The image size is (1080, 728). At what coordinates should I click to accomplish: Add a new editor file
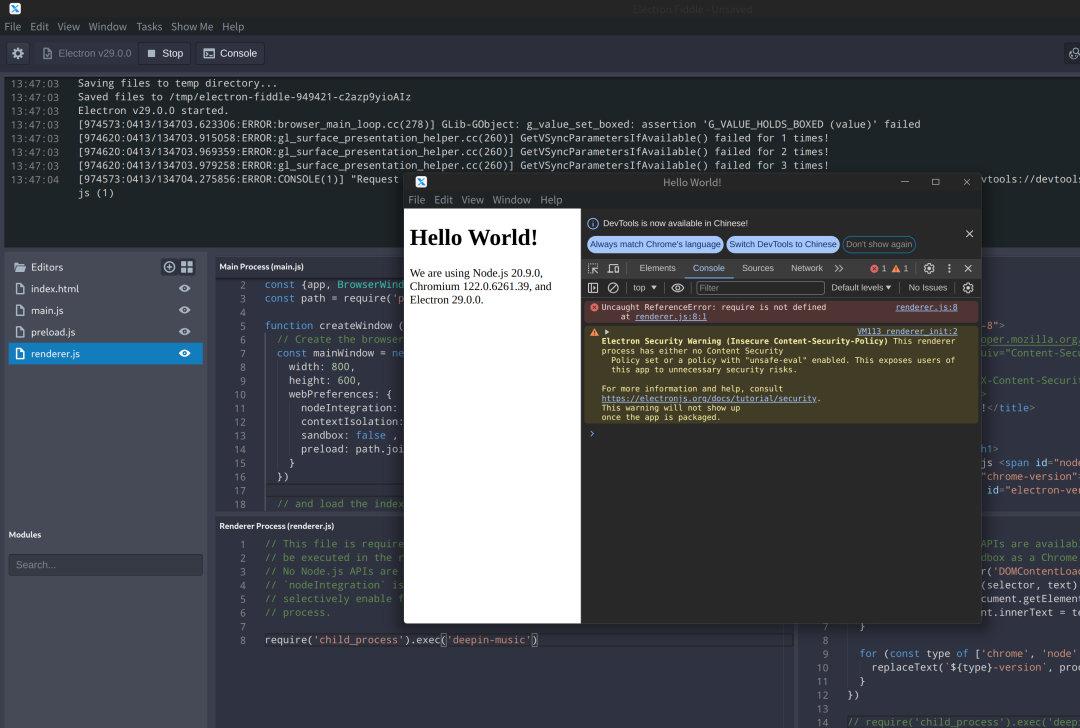pos(169,267)
